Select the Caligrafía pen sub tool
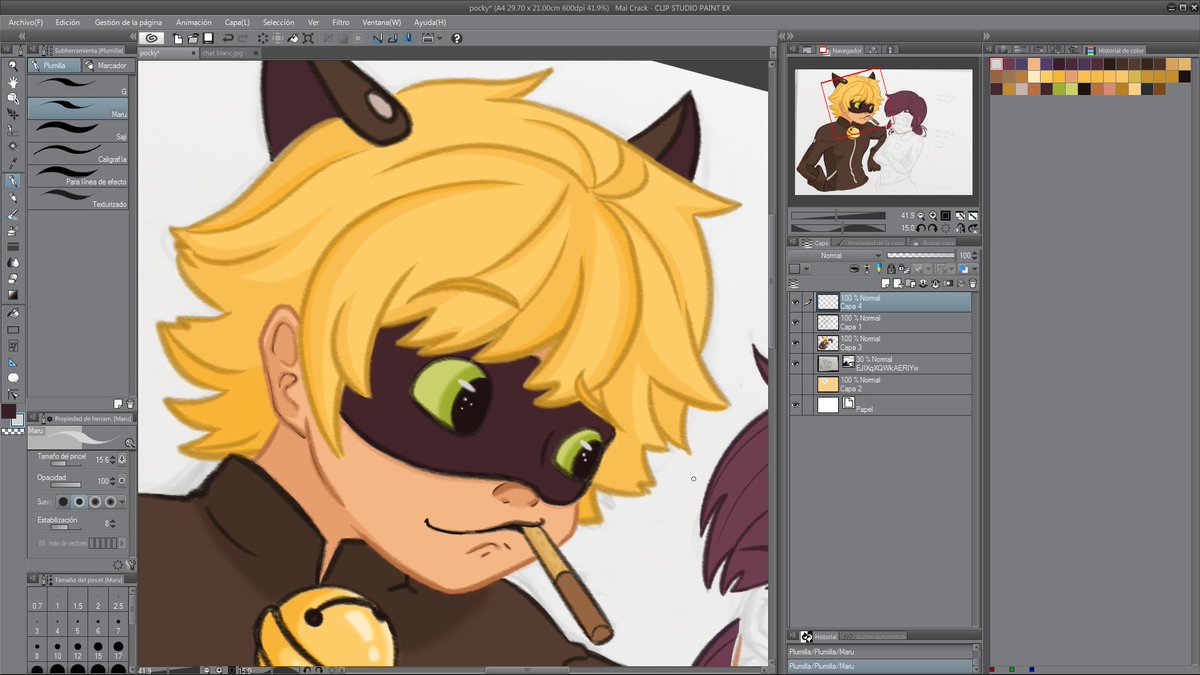 [x=78, y=153]
